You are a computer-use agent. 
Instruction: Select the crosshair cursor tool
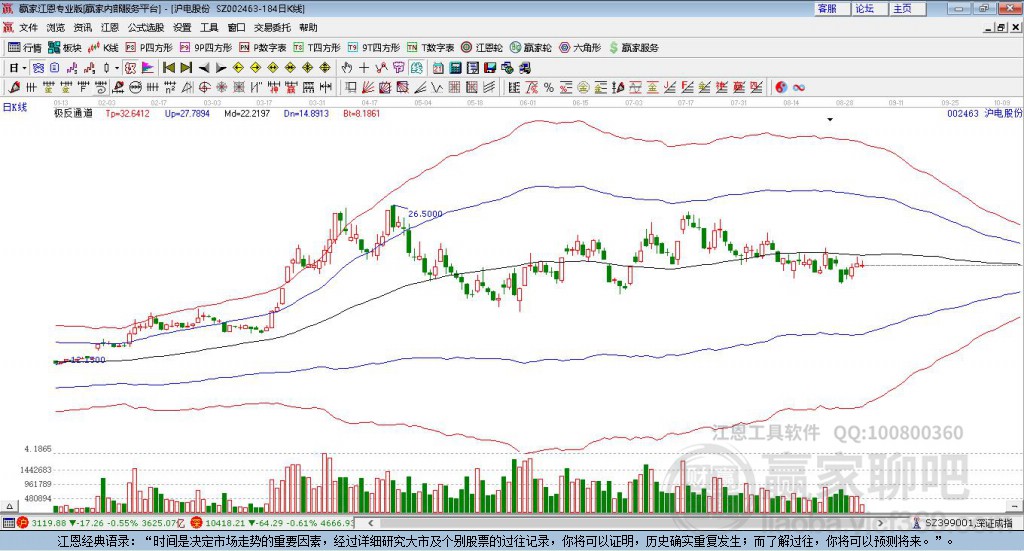pos(364,67)
